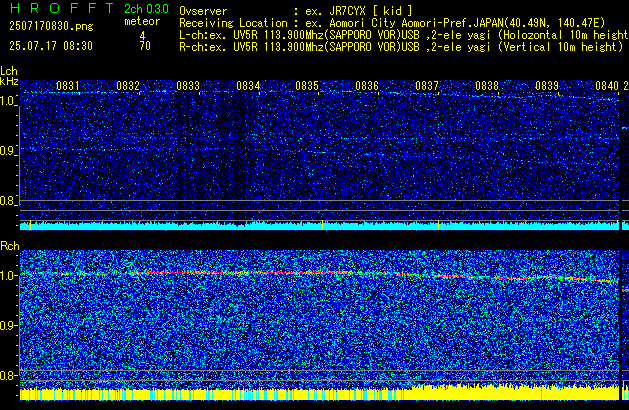
Task: Click the Receiving Location line
Action: click(392, 23)
